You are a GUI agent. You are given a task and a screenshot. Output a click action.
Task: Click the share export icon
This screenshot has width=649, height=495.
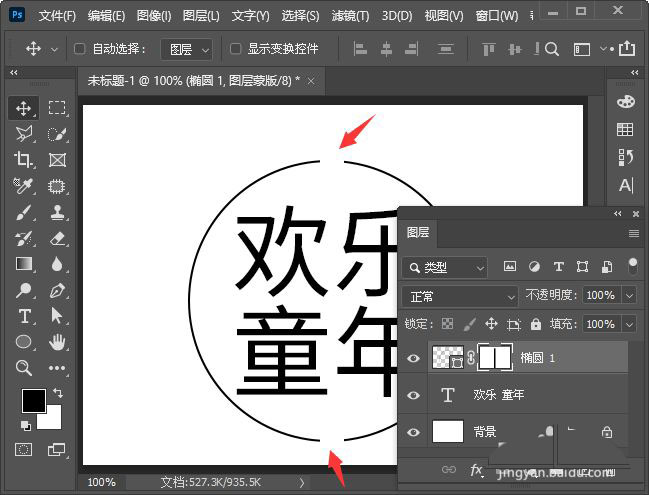[627, 48]
